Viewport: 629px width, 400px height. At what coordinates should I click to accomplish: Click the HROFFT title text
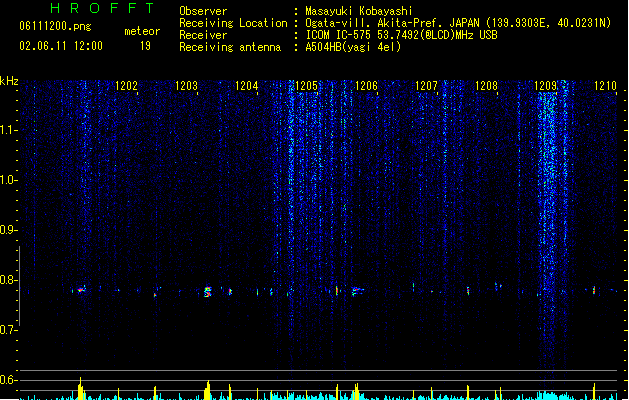[x=102, y=8]
